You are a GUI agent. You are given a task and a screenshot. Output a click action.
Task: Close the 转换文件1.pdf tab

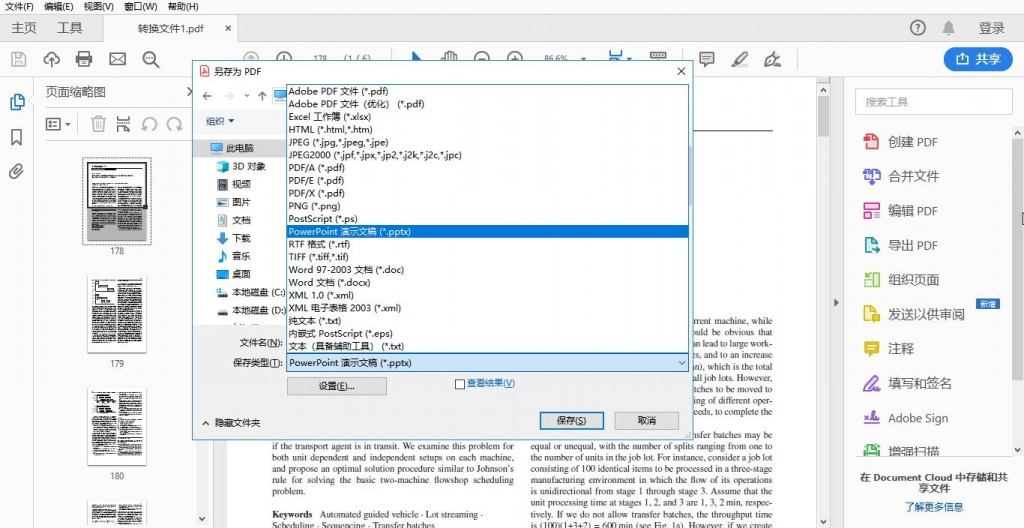228,28
